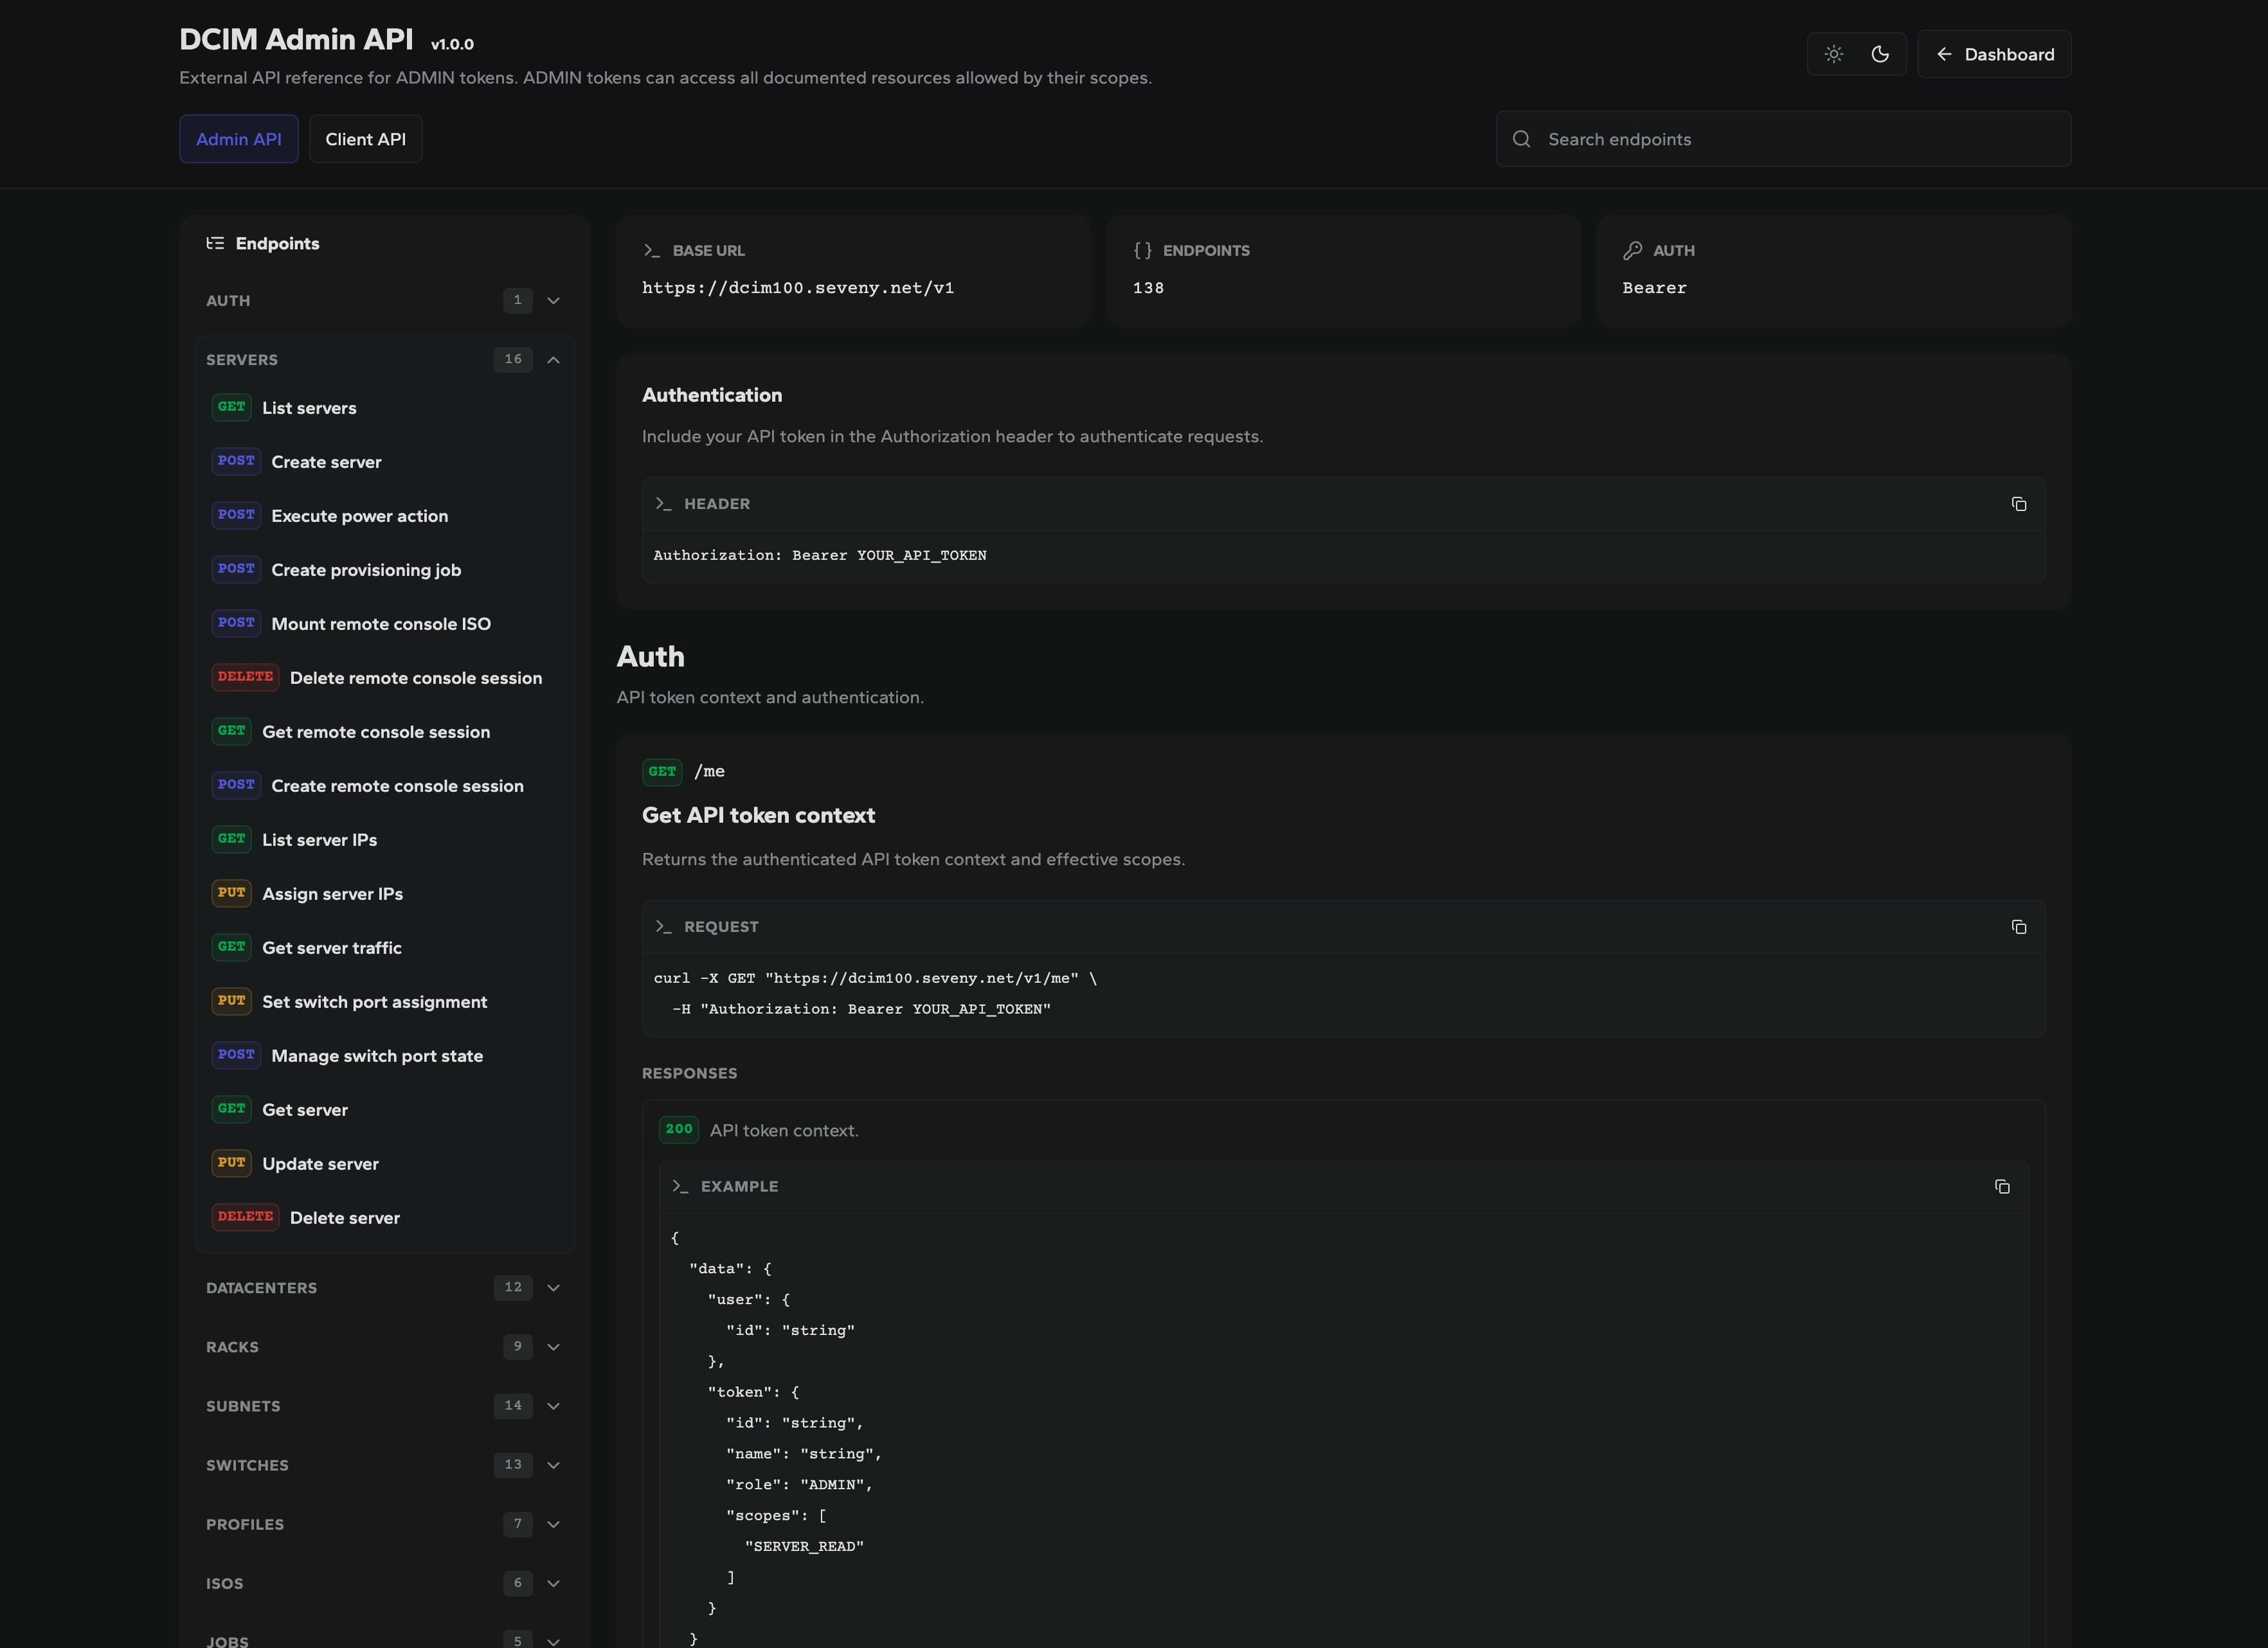This screenshot has height=1648, width=2268.
Task: Click the Get API token context heading
Action: pos(758,815)
